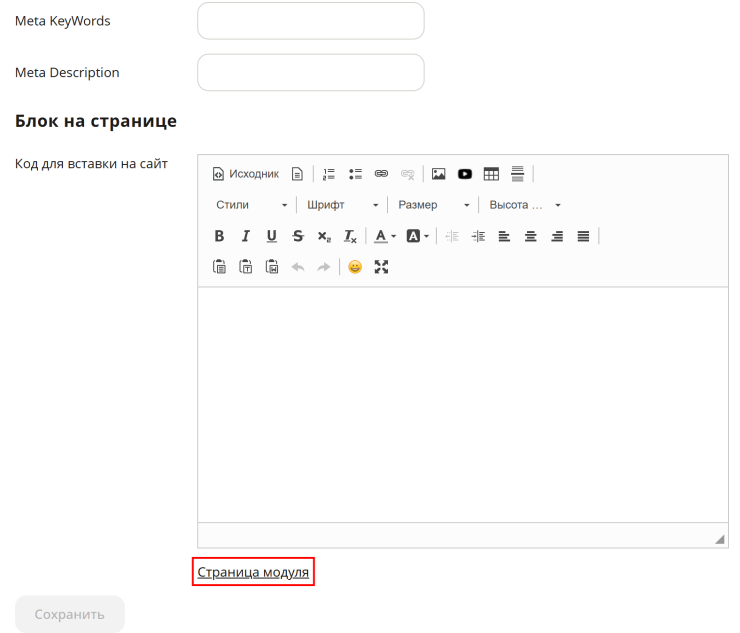Insert horizontal line
740x633 pixels.
518,174
